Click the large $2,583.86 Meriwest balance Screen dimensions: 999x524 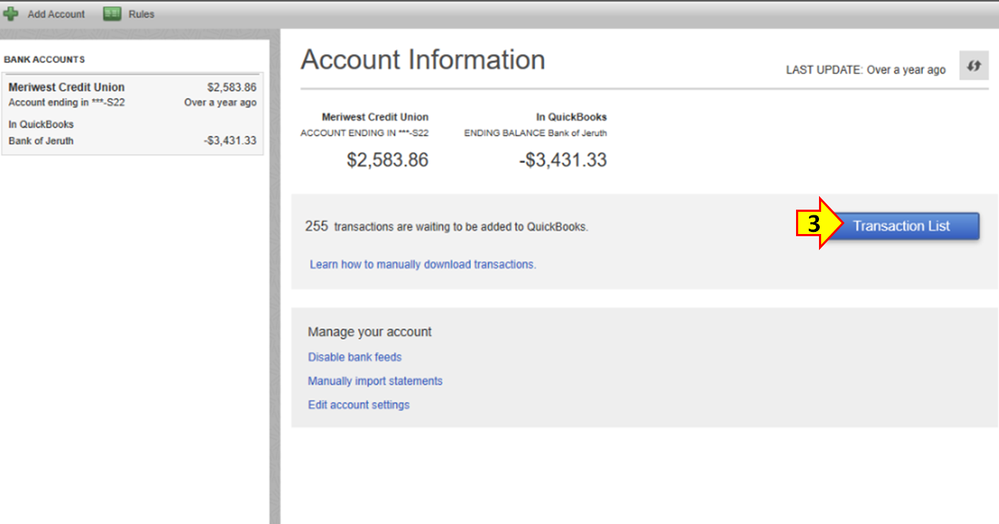click(x=387, y=160)
